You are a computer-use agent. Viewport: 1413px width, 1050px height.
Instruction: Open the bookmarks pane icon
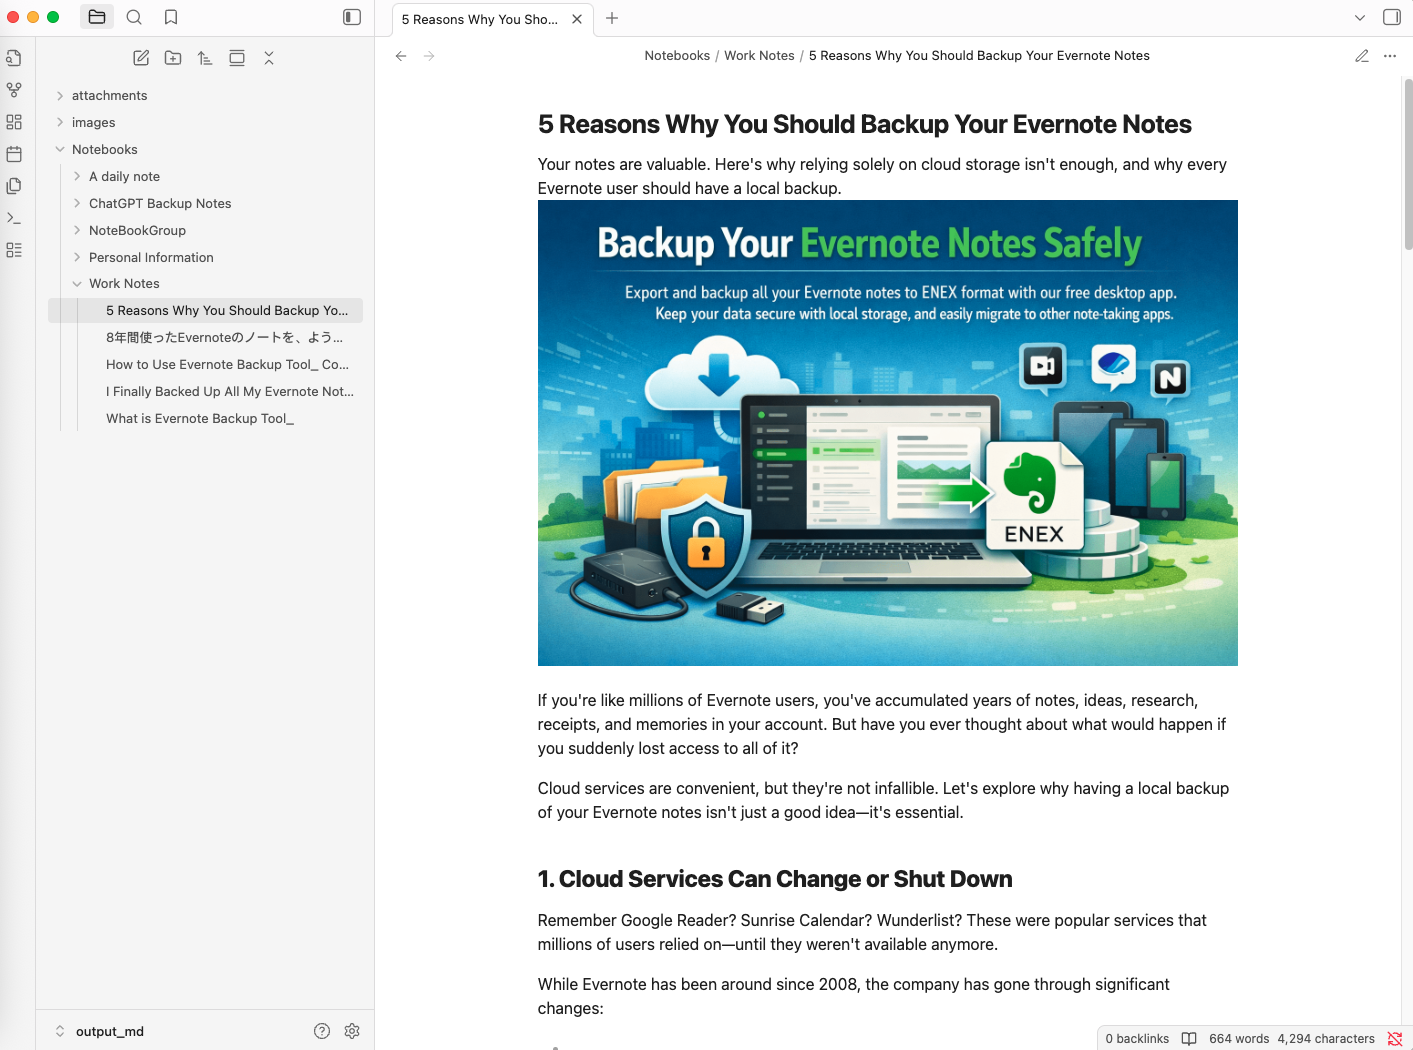tap(171, 17)
